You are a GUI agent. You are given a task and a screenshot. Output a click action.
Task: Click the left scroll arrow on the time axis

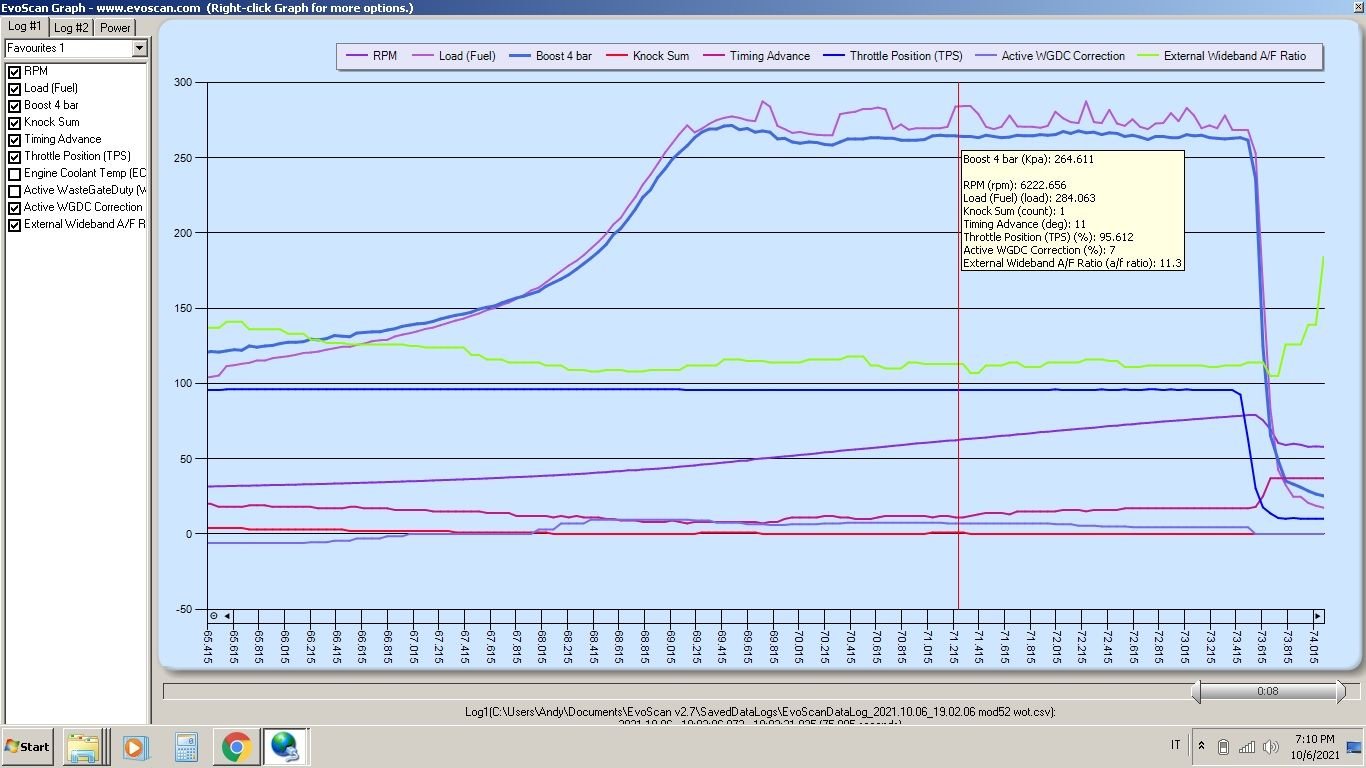point(227,616)
